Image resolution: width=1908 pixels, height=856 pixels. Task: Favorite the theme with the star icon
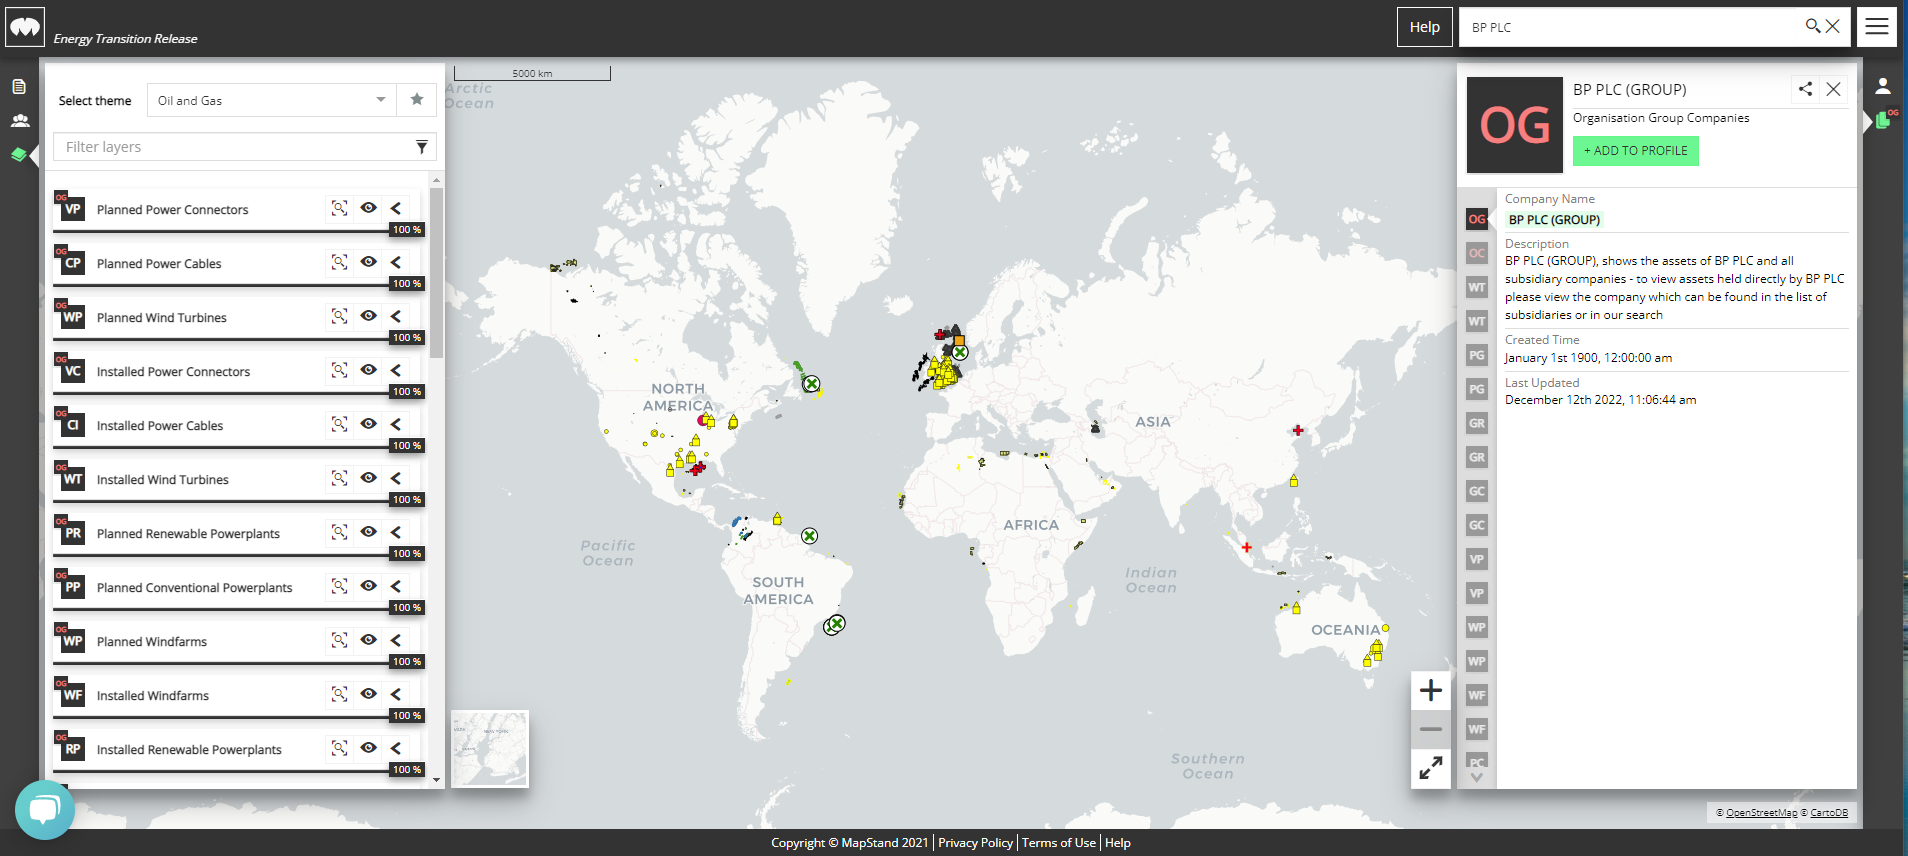point(417,100)
